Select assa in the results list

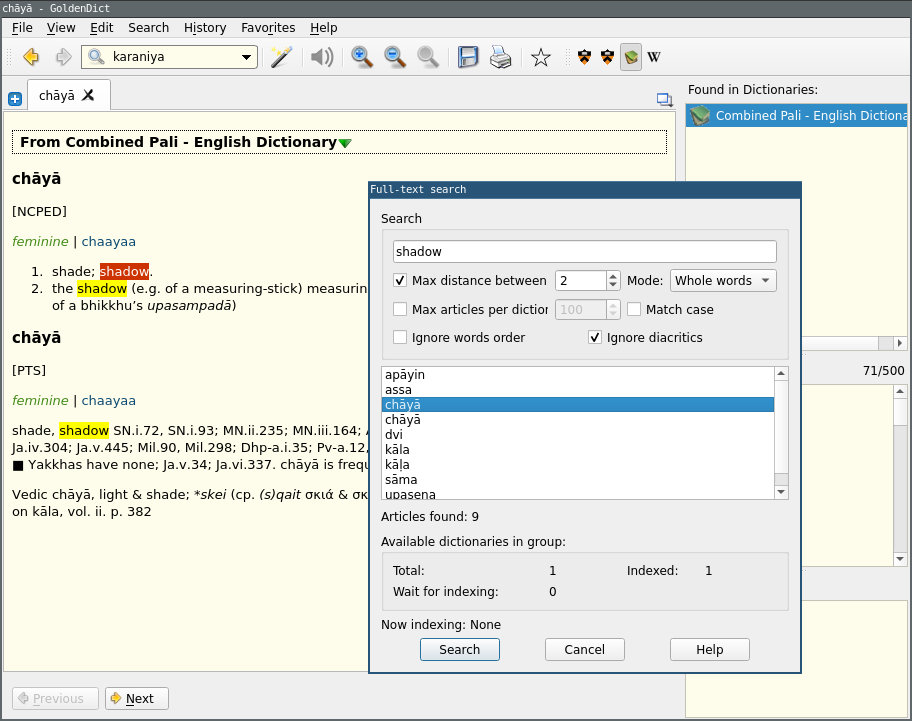pyautogui.click(x=578, y=390)
